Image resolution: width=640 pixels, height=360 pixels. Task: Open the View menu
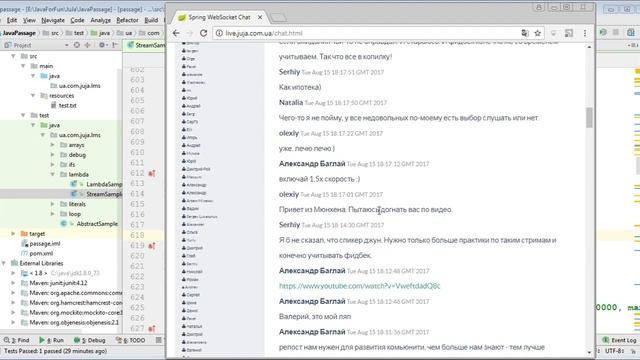(29, 20)
